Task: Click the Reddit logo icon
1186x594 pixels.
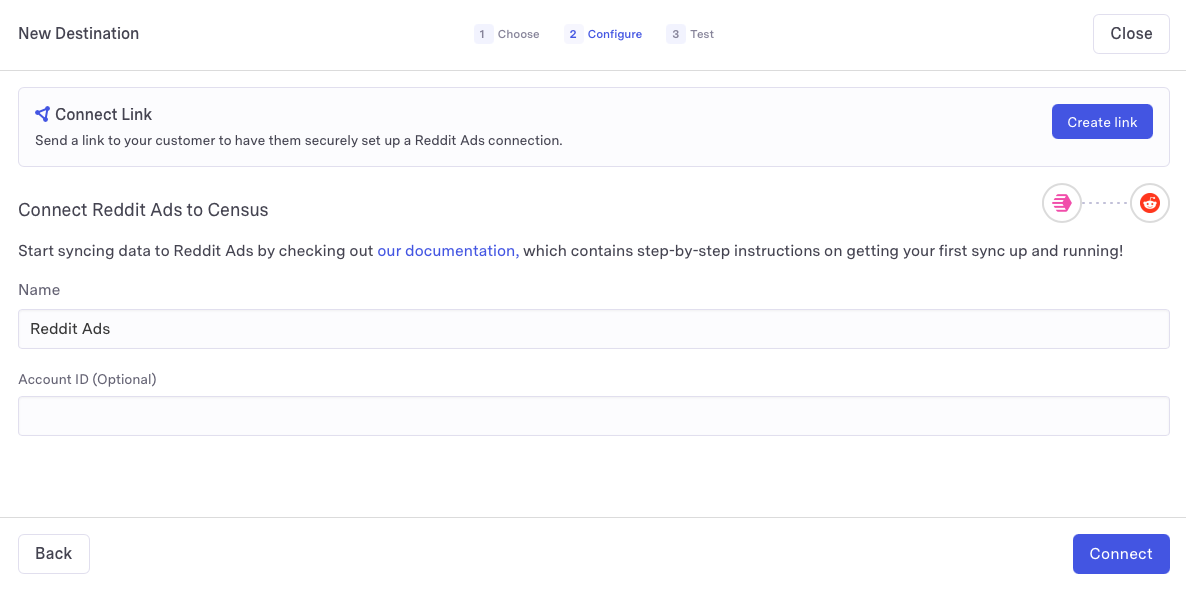Action: tap(1149, 203)
